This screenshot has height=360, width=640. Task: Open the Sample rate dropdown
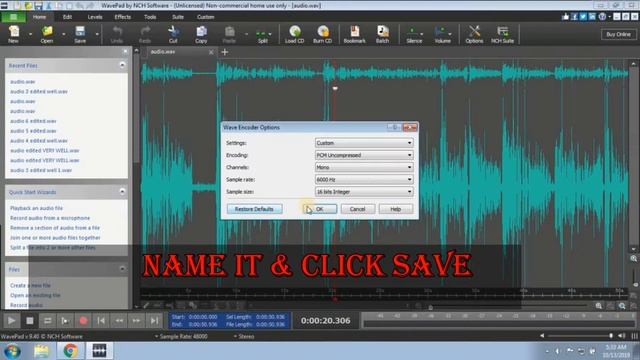pyautogui.click(x=364, y=180)
